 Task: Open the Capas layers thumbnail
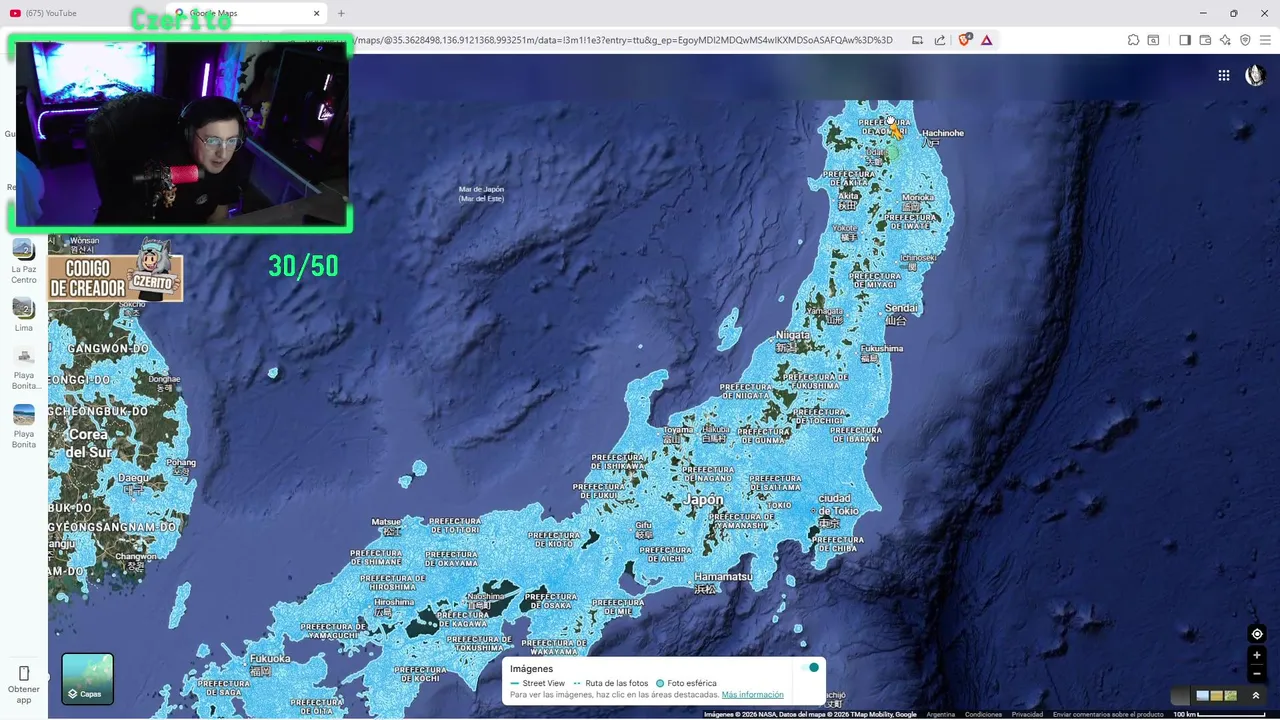[88, 679]
